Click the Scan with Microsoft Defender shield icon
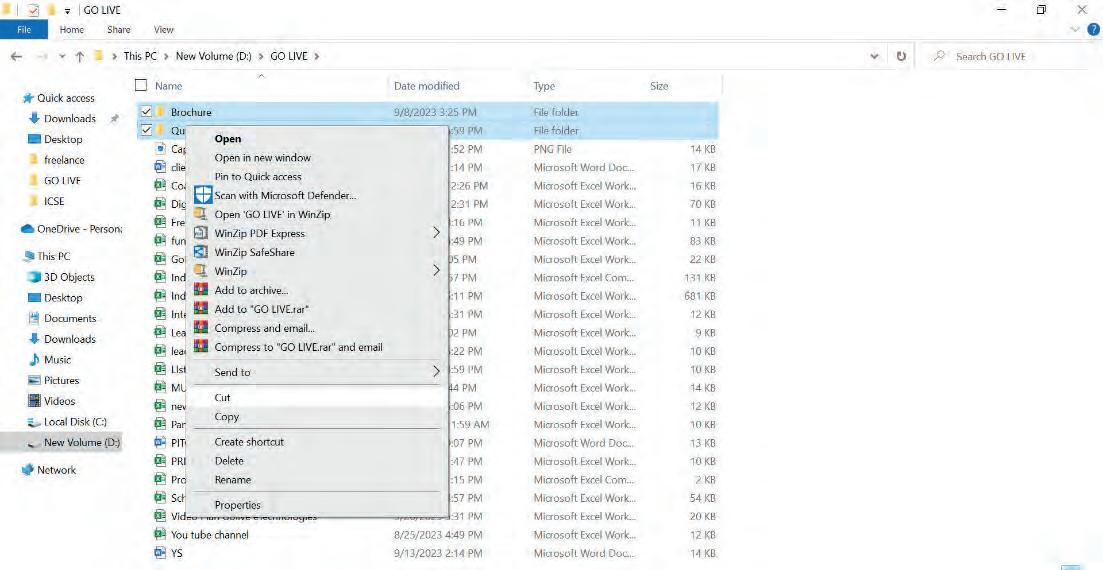This screenshot has height=570, width=1103. point(203,195)
